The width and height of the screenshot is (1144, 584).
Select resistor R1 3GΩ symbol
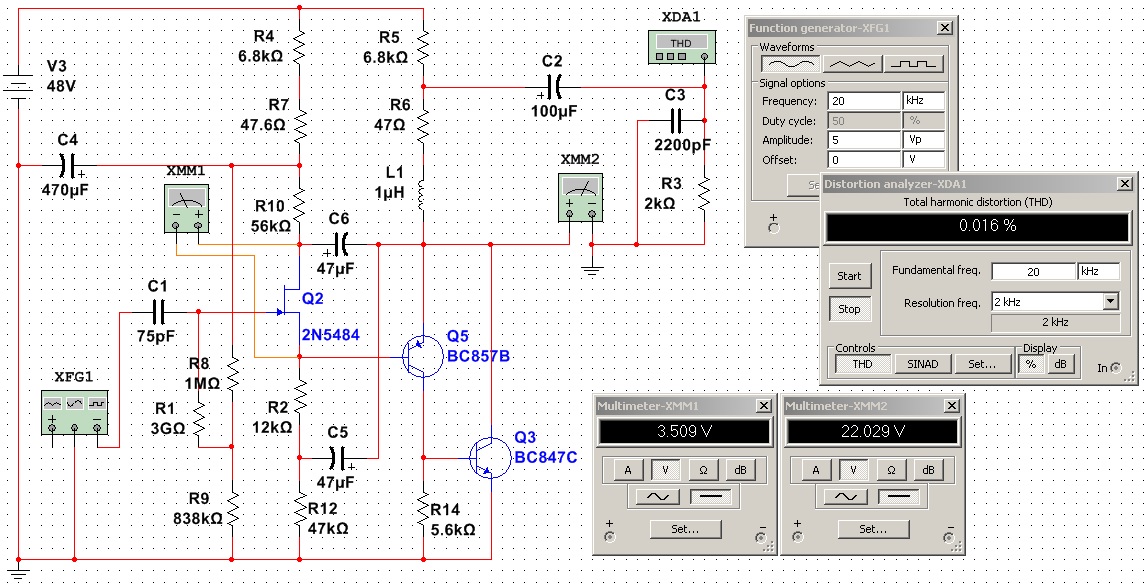[199, 420]
